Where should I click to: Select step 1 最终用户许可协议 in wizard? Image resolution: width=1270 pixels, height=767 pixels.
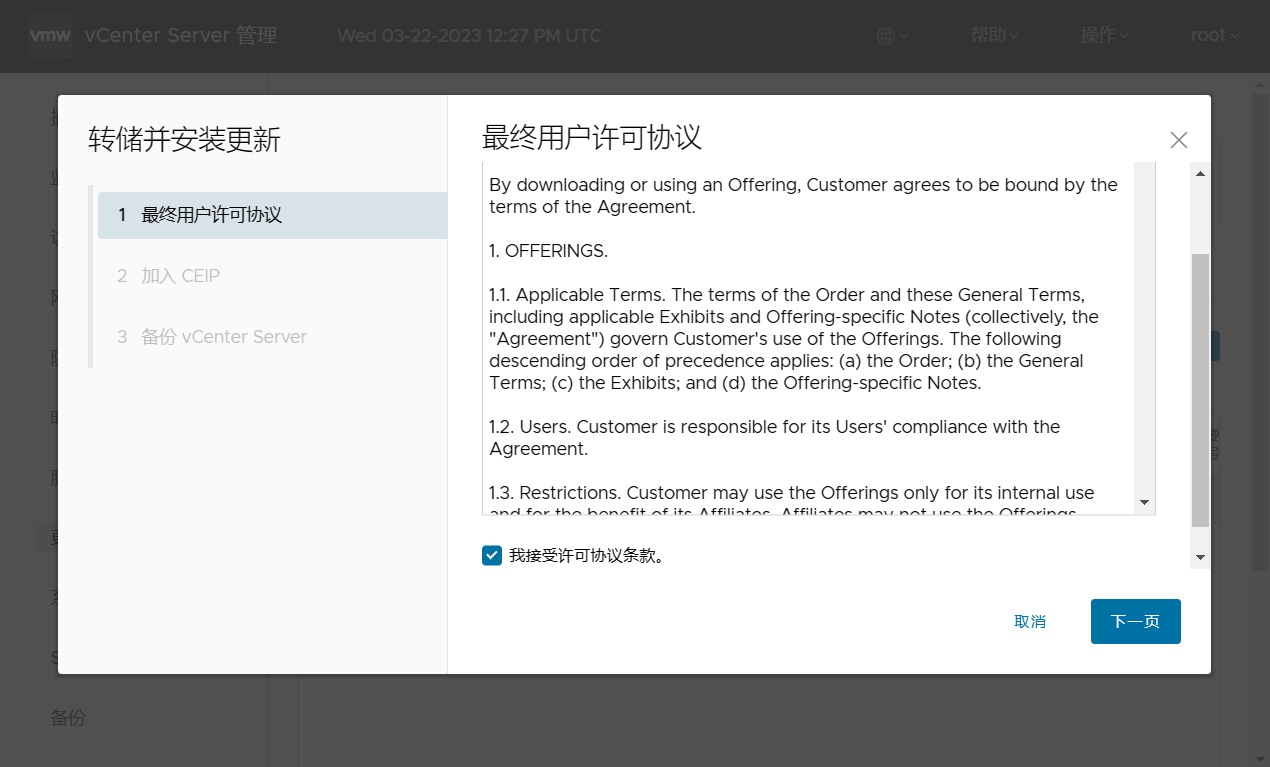coord(272,215)
